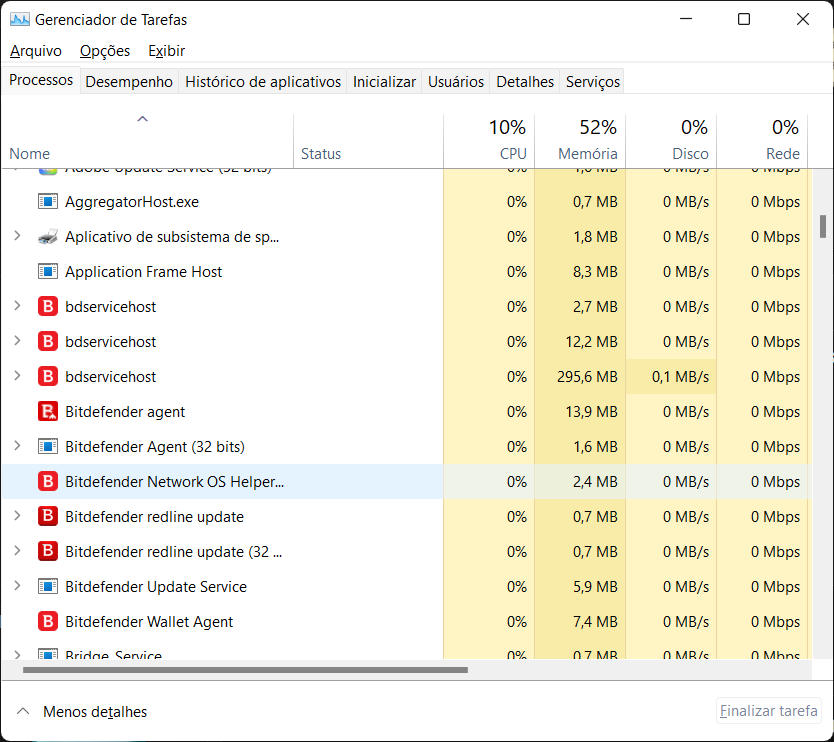Sort by the Nome column header

coord(147,141)
